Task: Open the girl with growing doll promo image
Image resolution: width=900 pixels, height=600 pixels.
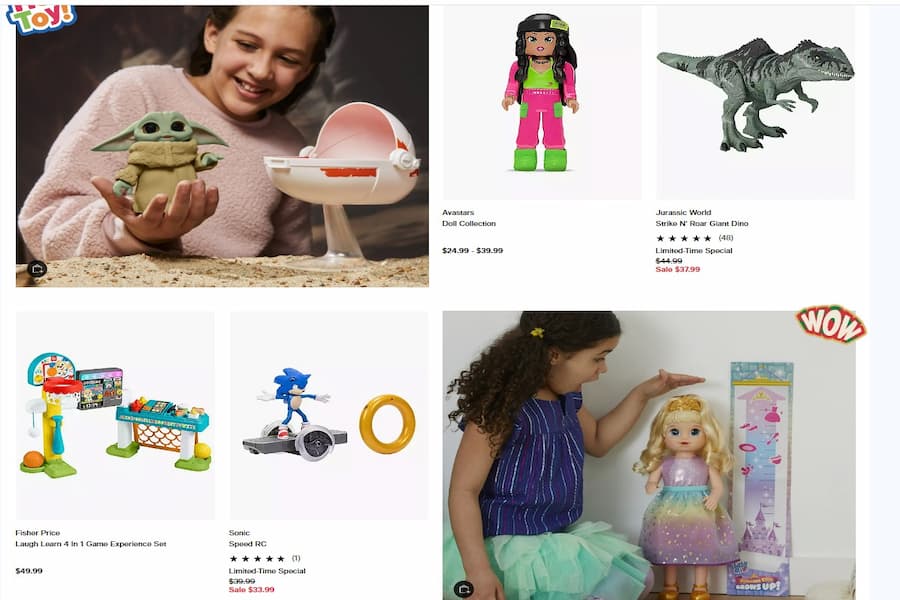Action: pos(649,455)
